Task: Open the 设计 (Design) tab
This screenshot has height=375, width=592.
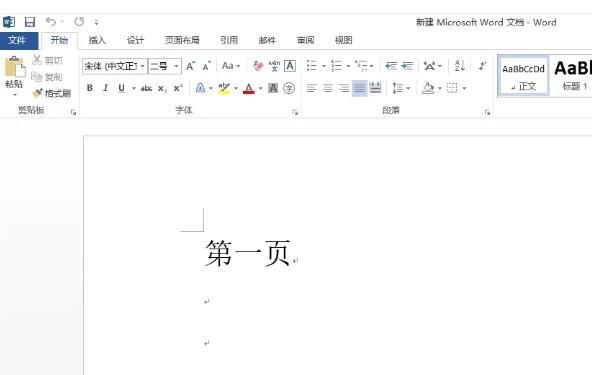Action: (135, 40)
